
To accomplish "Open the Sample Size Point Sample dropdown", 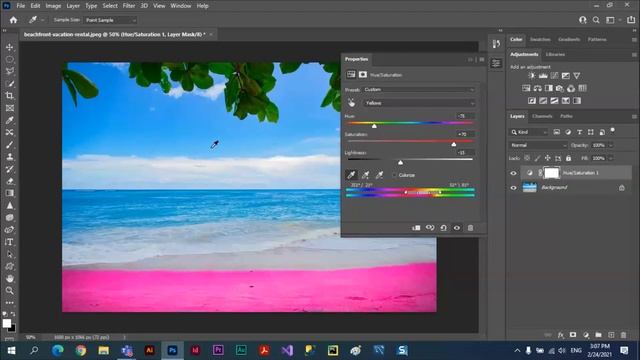I will click(x=110, y=20).
